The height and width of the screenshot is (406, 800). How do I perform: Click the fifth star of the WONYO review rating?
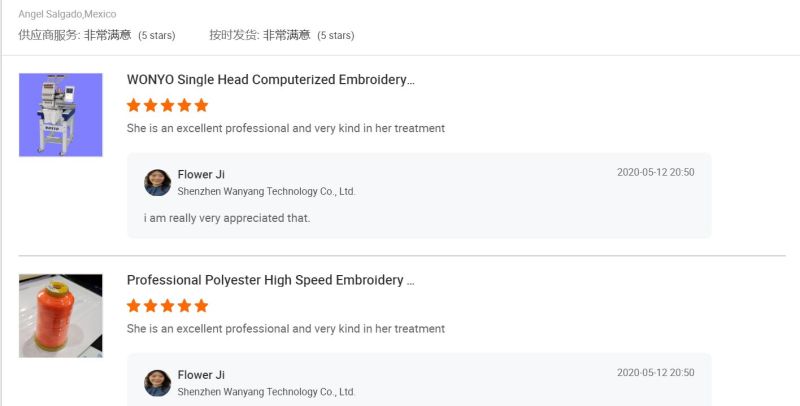pyautogui.click(x=201, y=105)
